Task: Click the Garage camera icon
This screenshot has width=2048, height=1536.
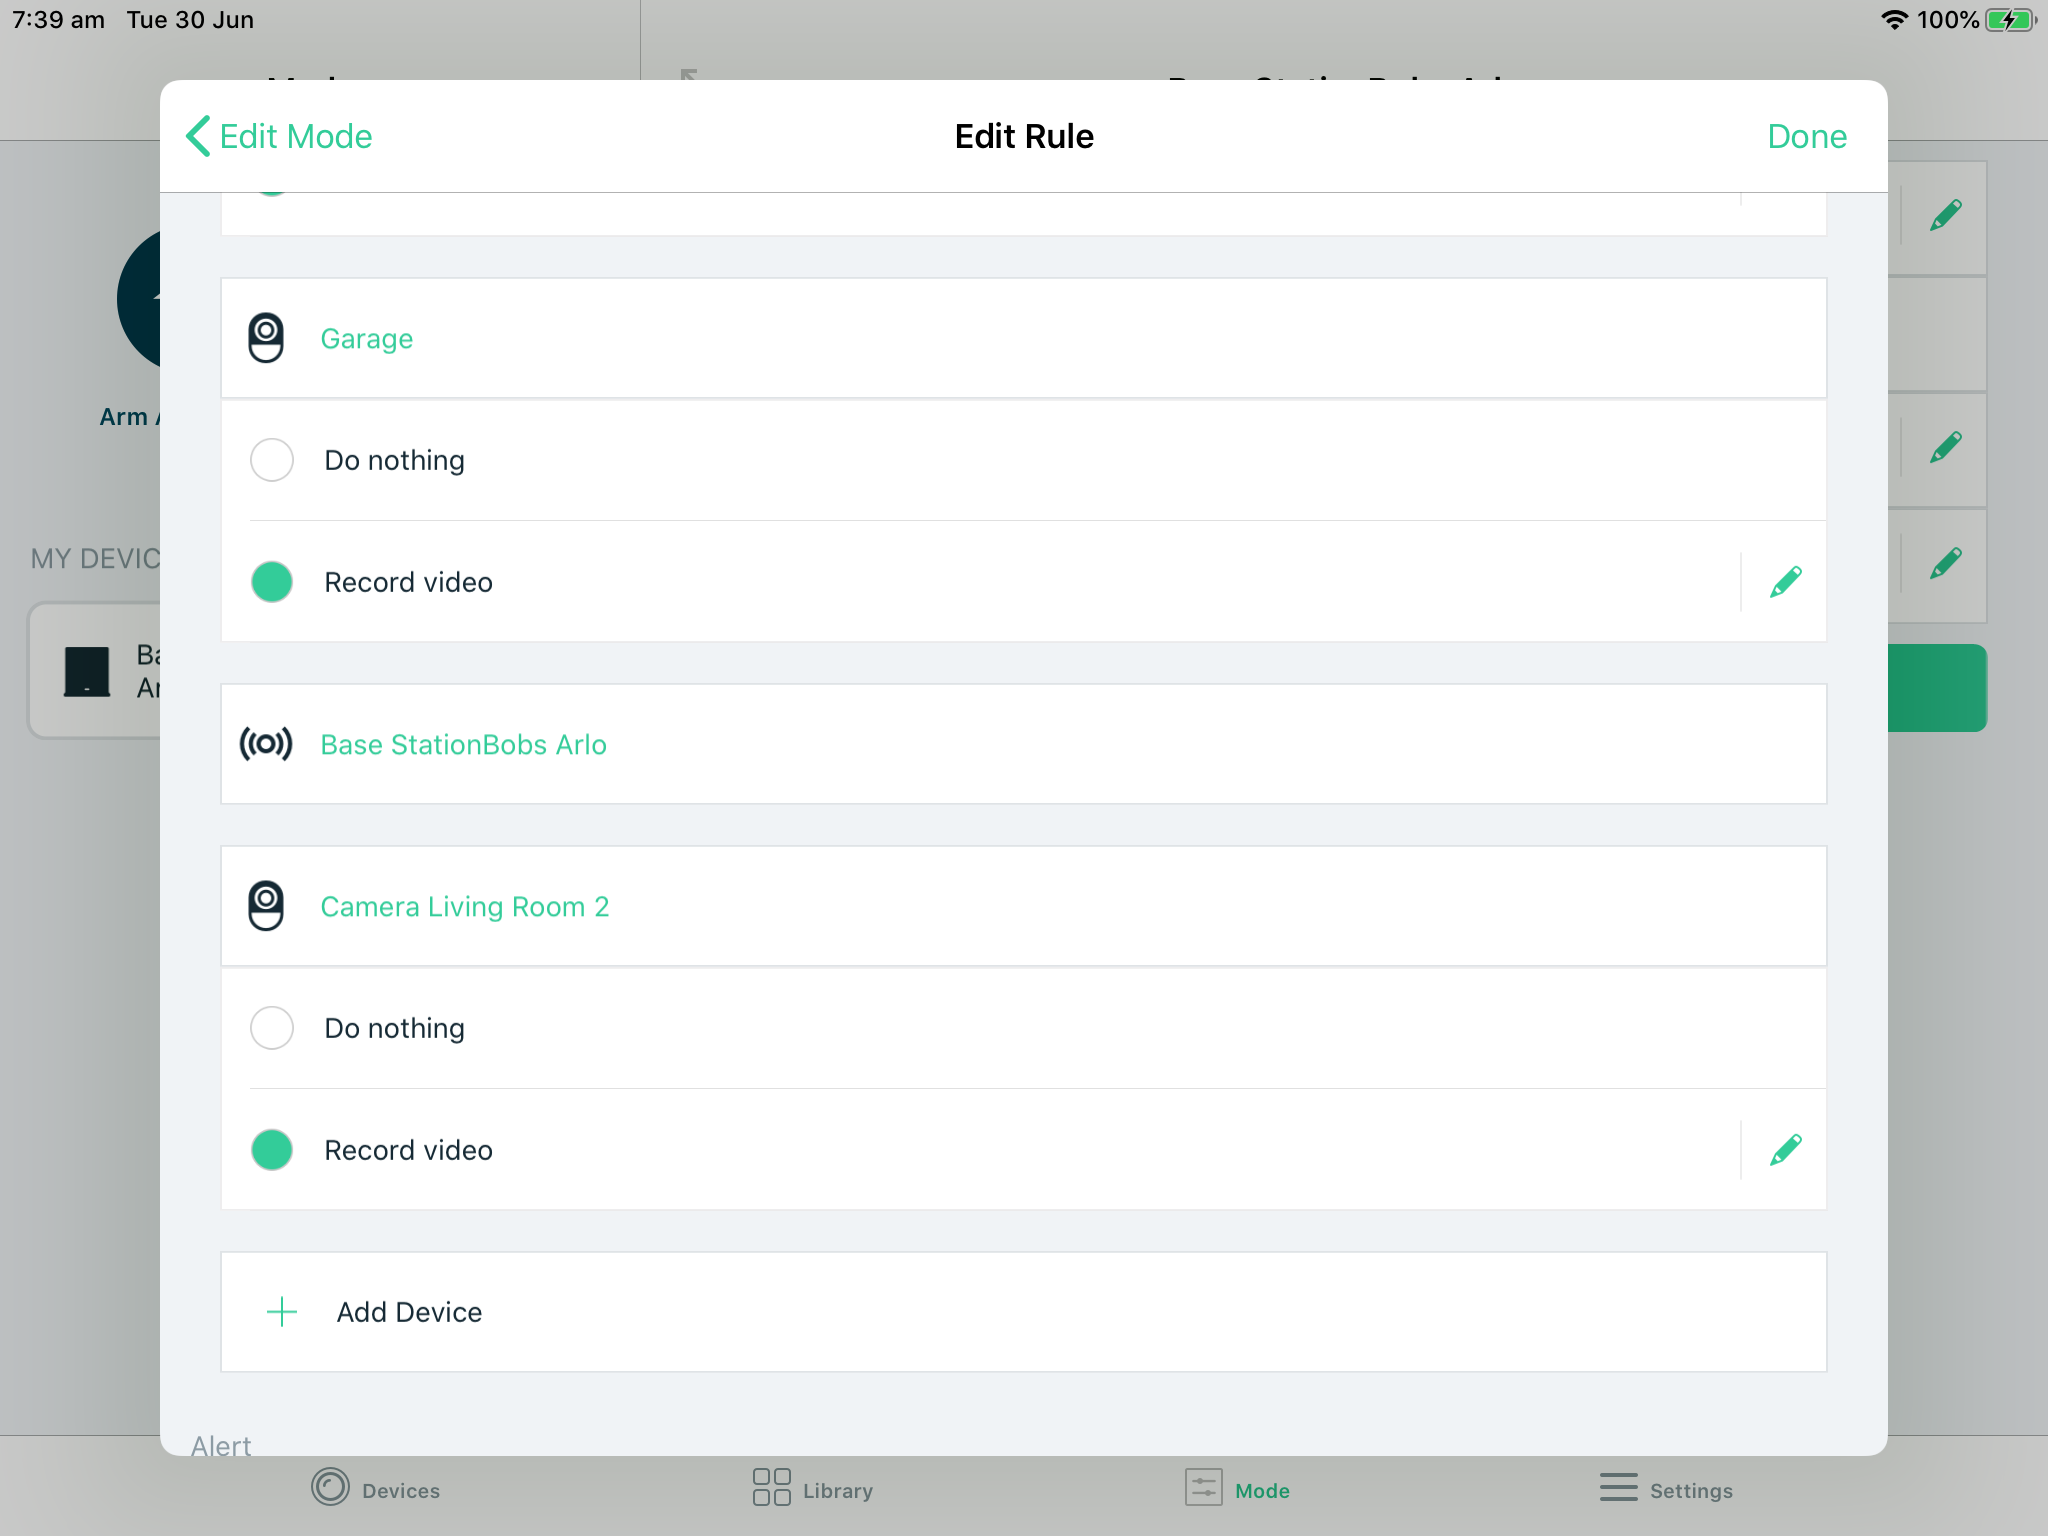Action: click(264, 336)
